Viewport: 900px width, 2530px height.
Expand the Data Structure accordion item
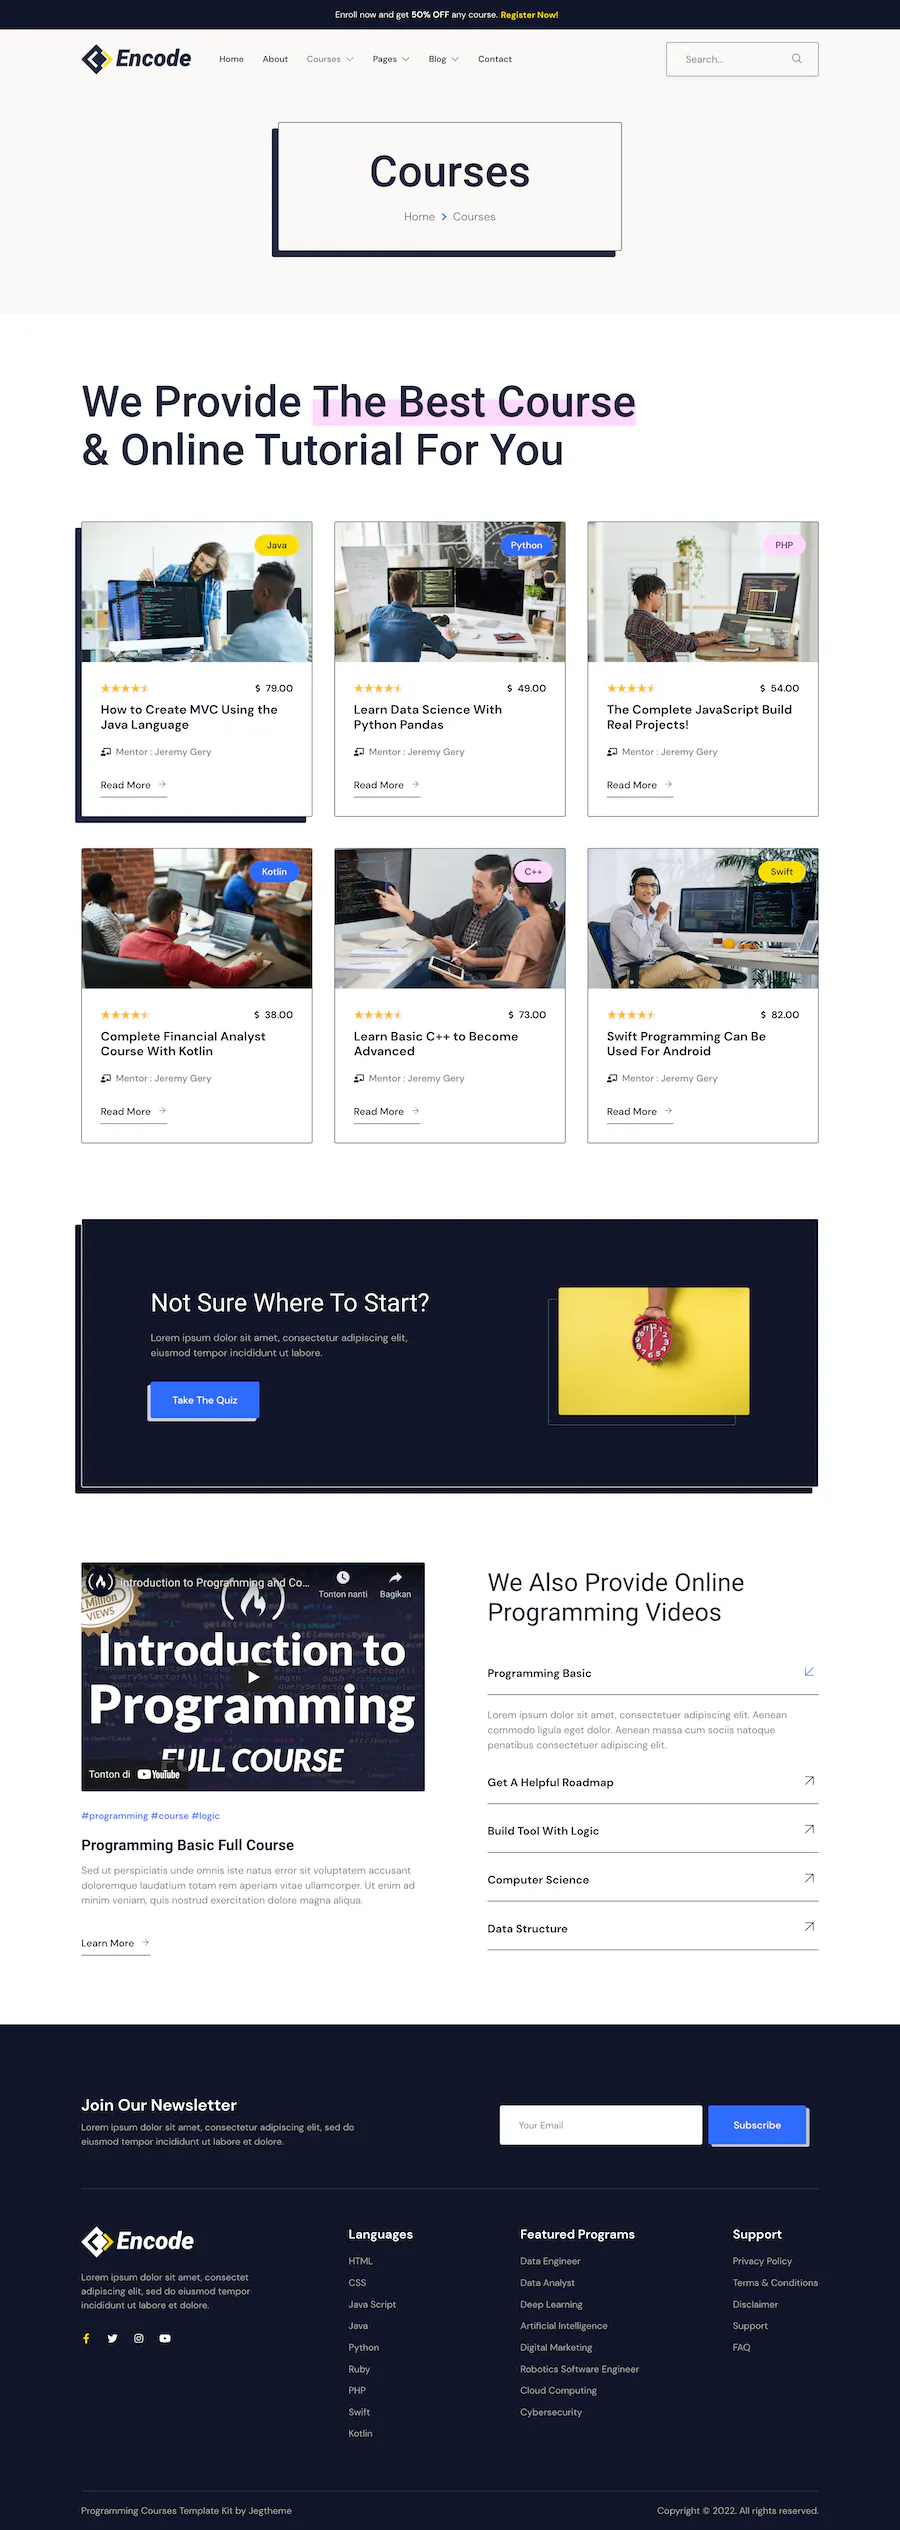[653, 1928]
